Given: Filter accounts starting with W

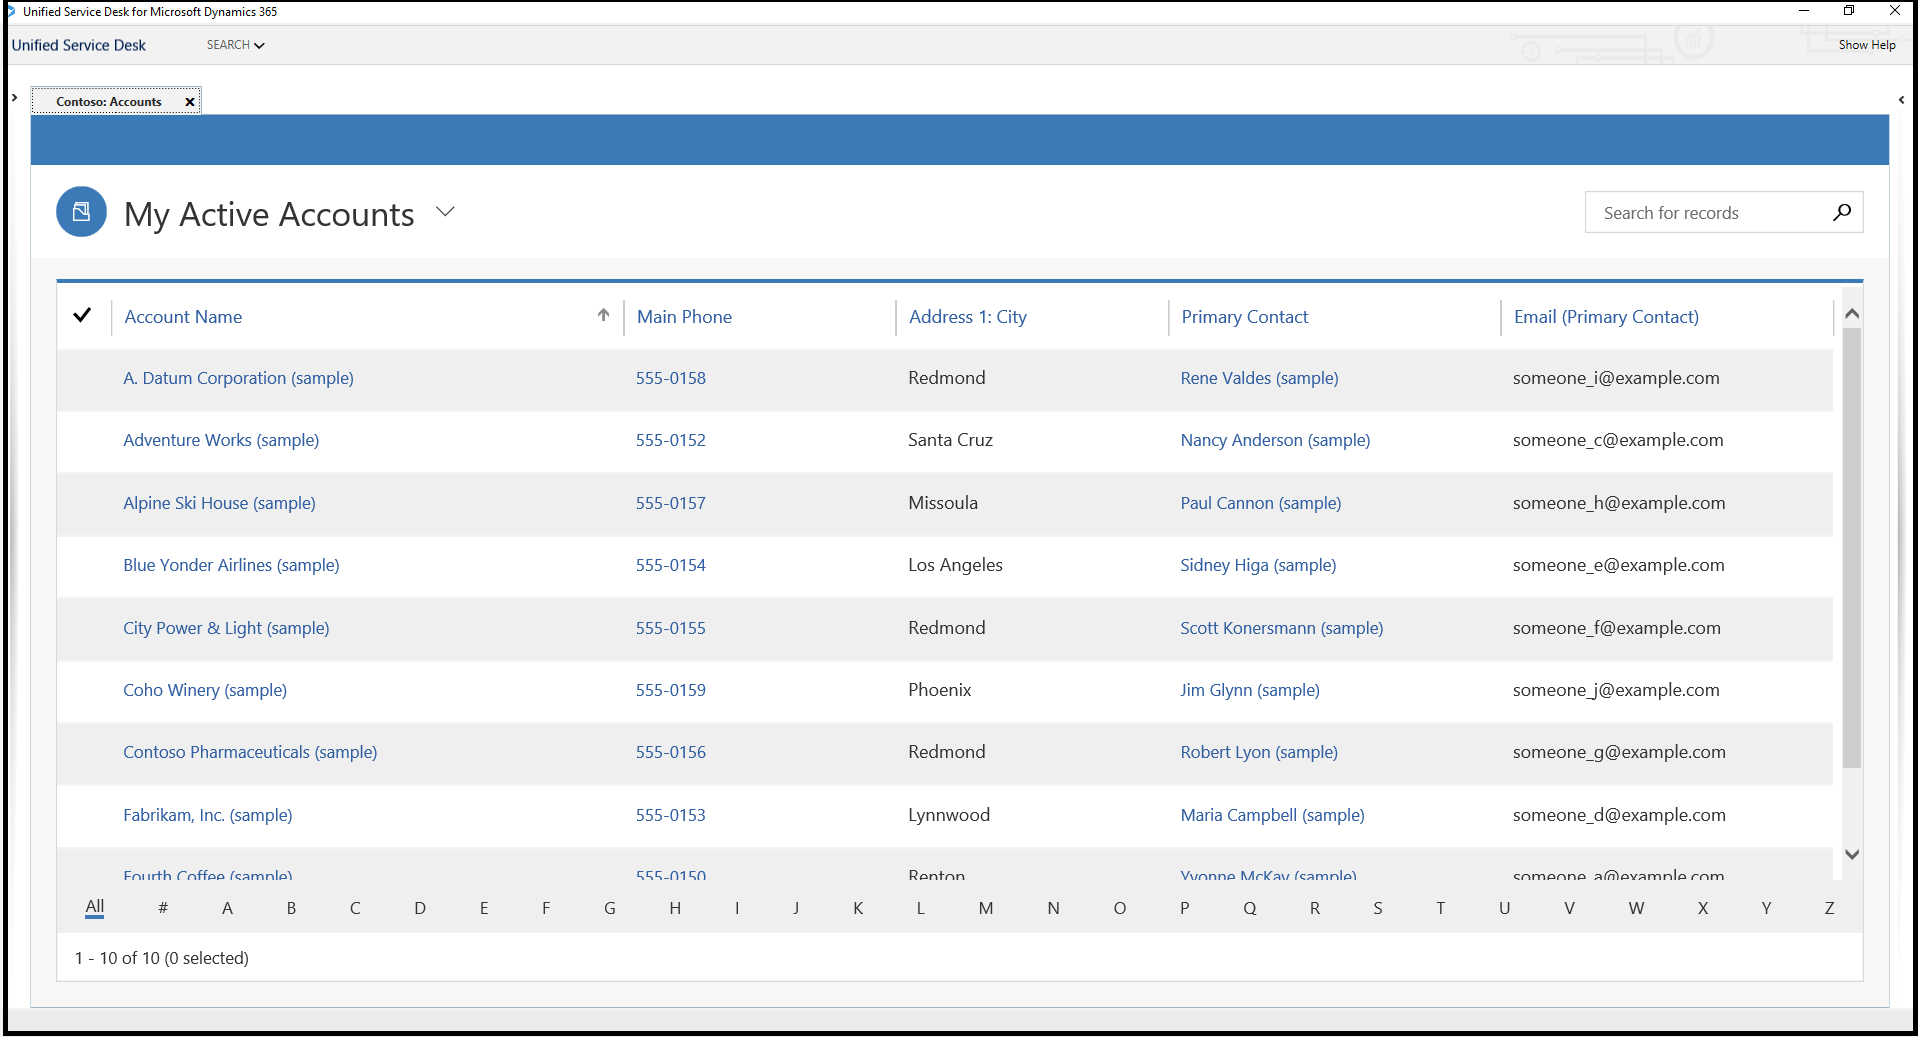Looking at the screenshot, I should [1636, 908].
